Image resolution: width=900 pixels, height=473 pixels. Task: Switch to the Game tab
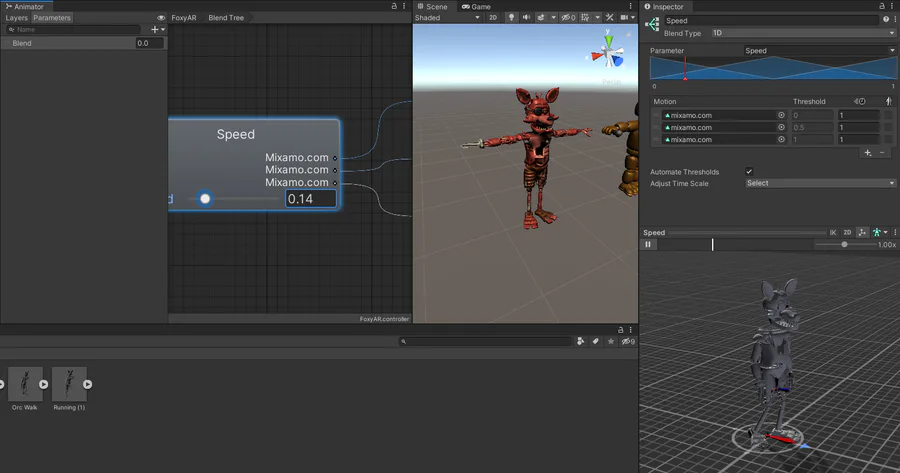(x=475, y=6)
